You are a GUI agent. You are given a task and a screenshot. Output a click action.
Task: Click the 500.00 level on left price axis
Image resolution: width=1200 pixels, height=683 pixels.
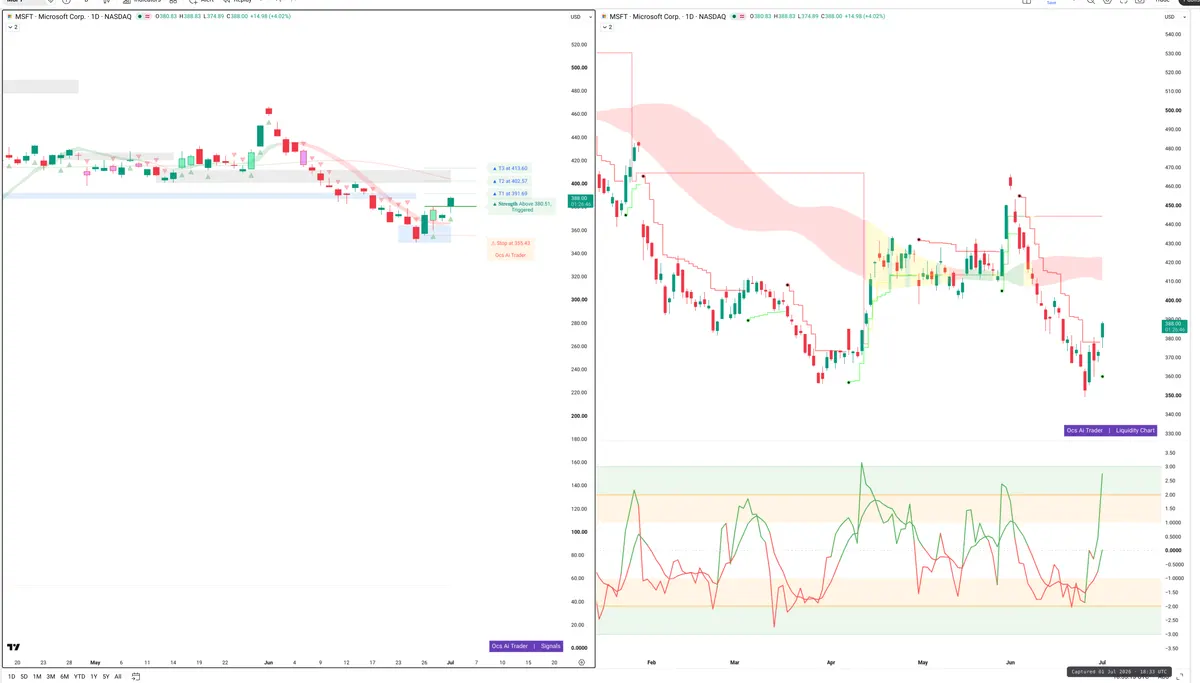[579, 68]
